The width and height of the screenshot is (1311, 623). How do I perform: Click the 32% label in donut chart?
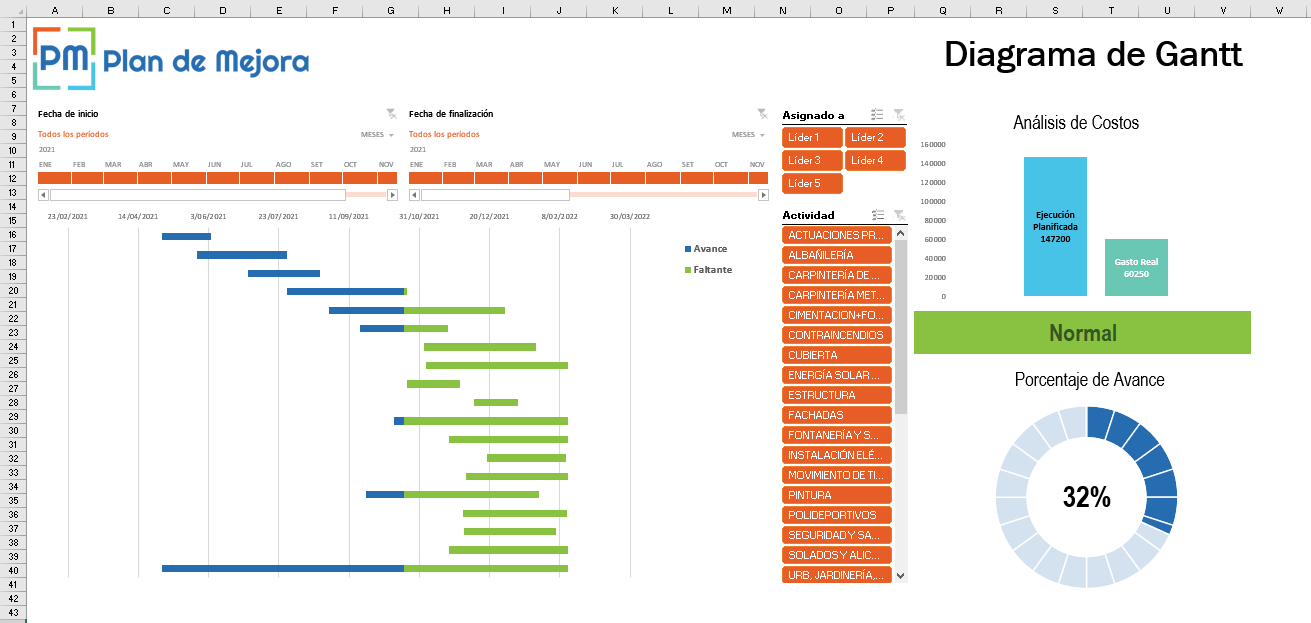1087,497
